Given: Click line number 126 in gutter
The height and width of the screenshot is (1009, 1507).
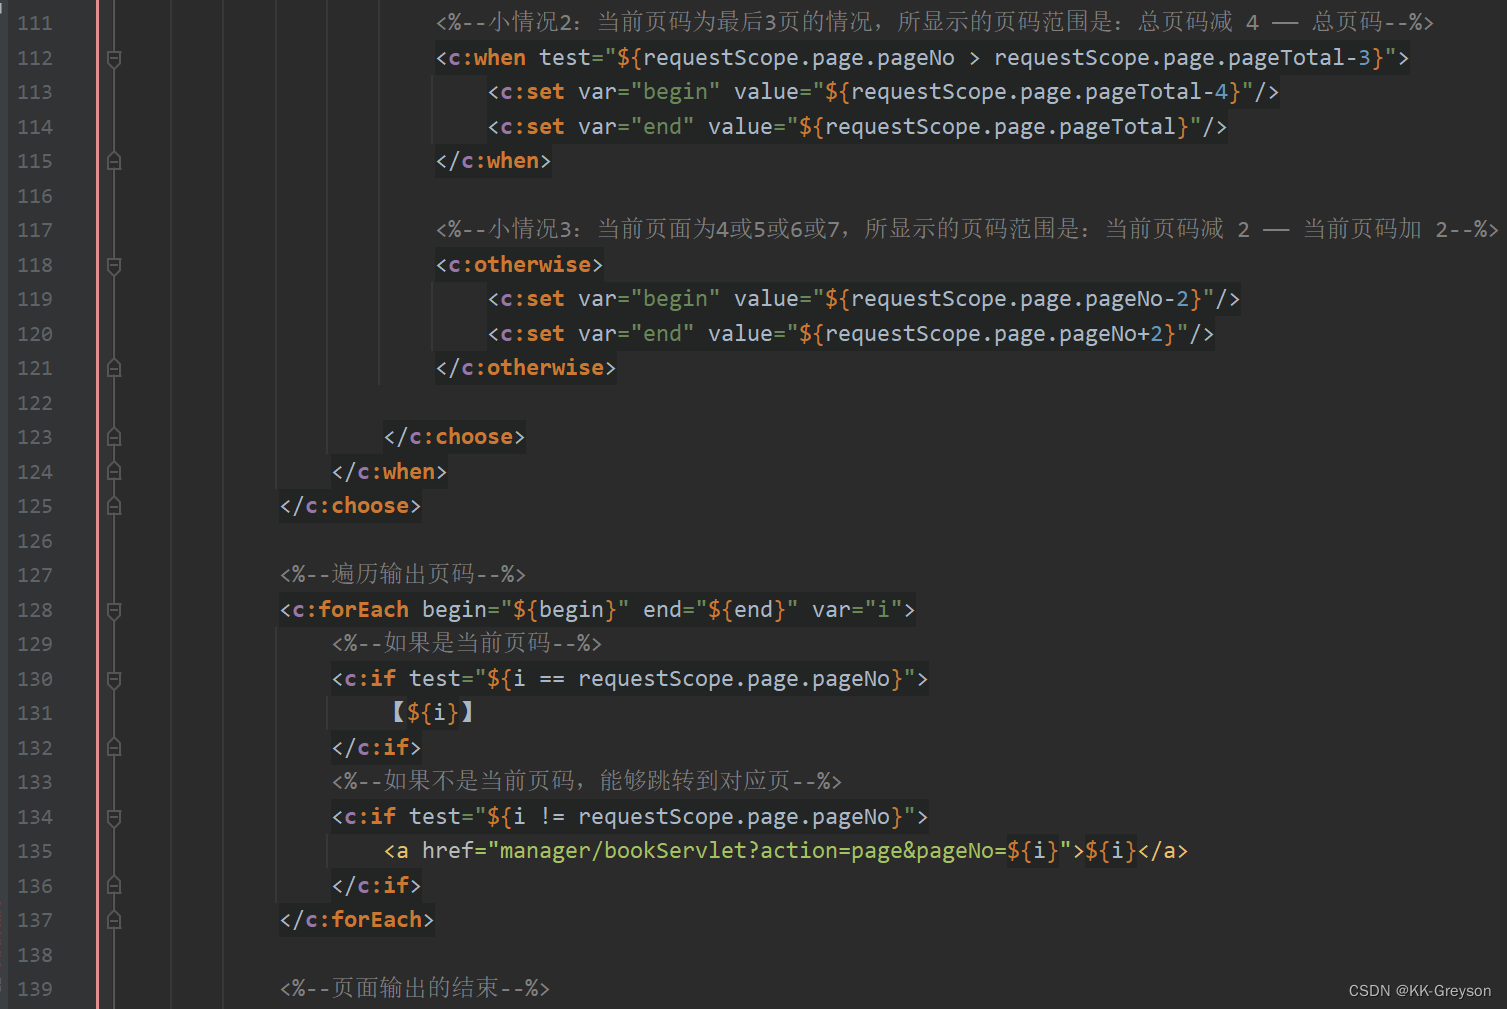Looking at the screenshot, I should (x=35, y=541).
